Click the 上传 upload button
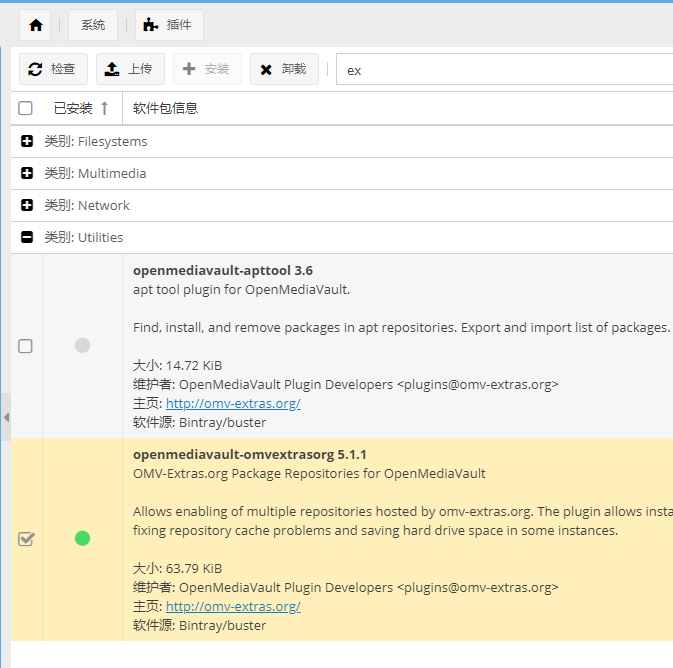Viewport: 673px width, 668px height. (x=130, y=69)
